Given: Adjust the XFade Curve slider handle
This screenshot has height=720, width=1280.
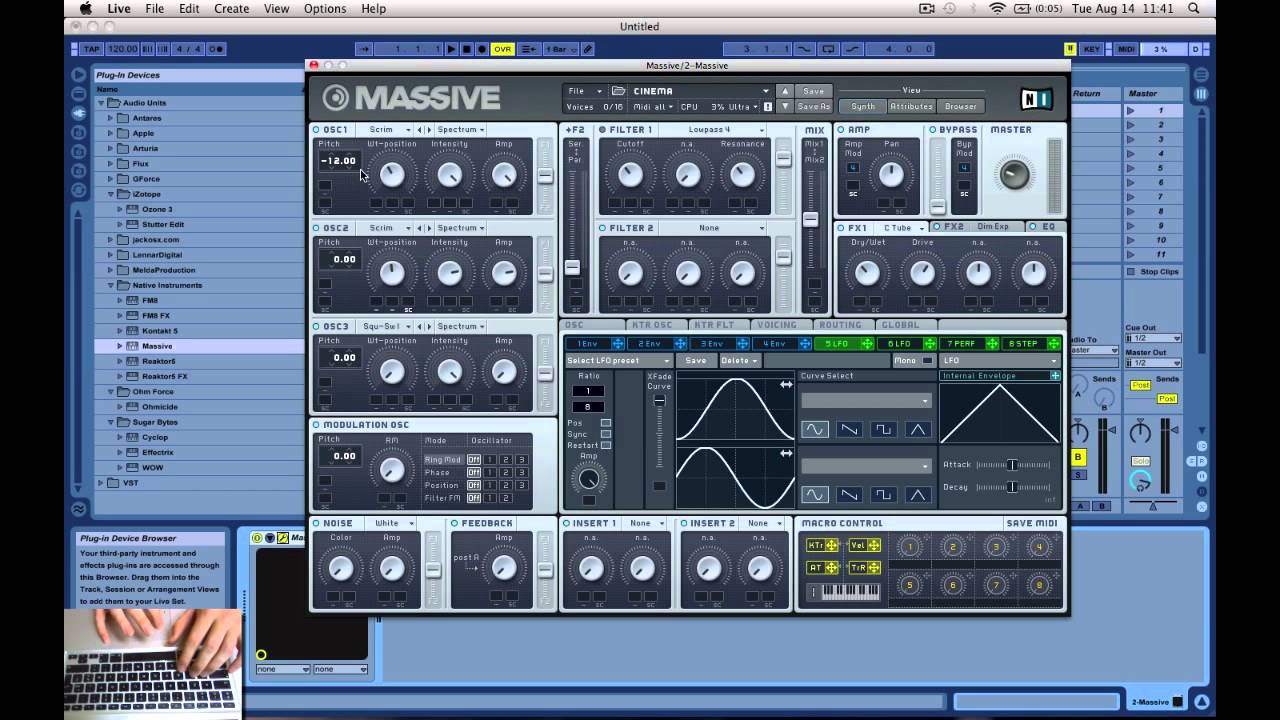Looking at the screenshot, I should 659,401.
